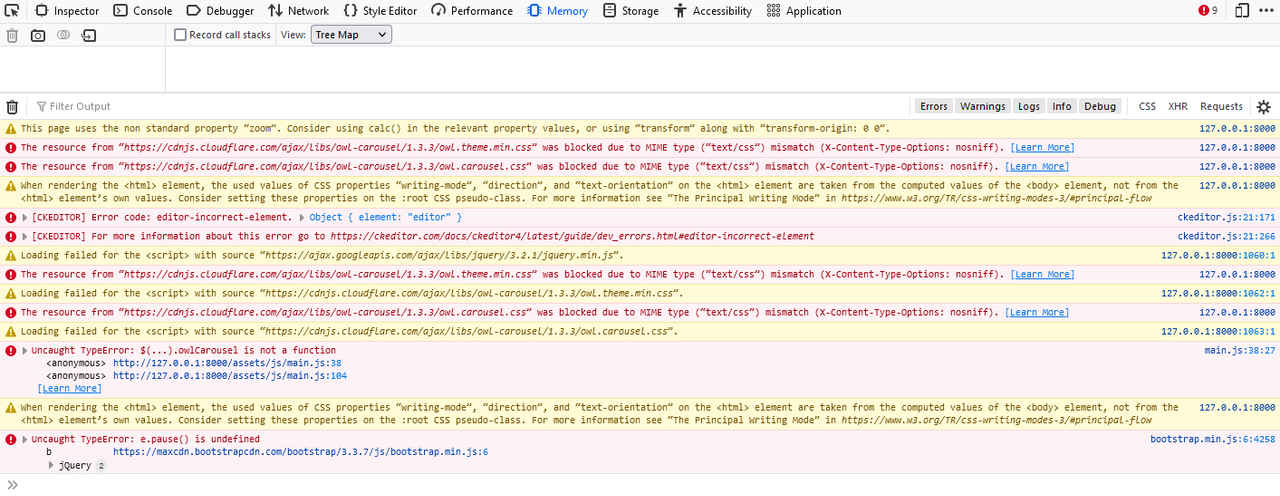Enable the XHR filter
Viewport: 1280px width, 496px height.
[x=1178, y=106]
